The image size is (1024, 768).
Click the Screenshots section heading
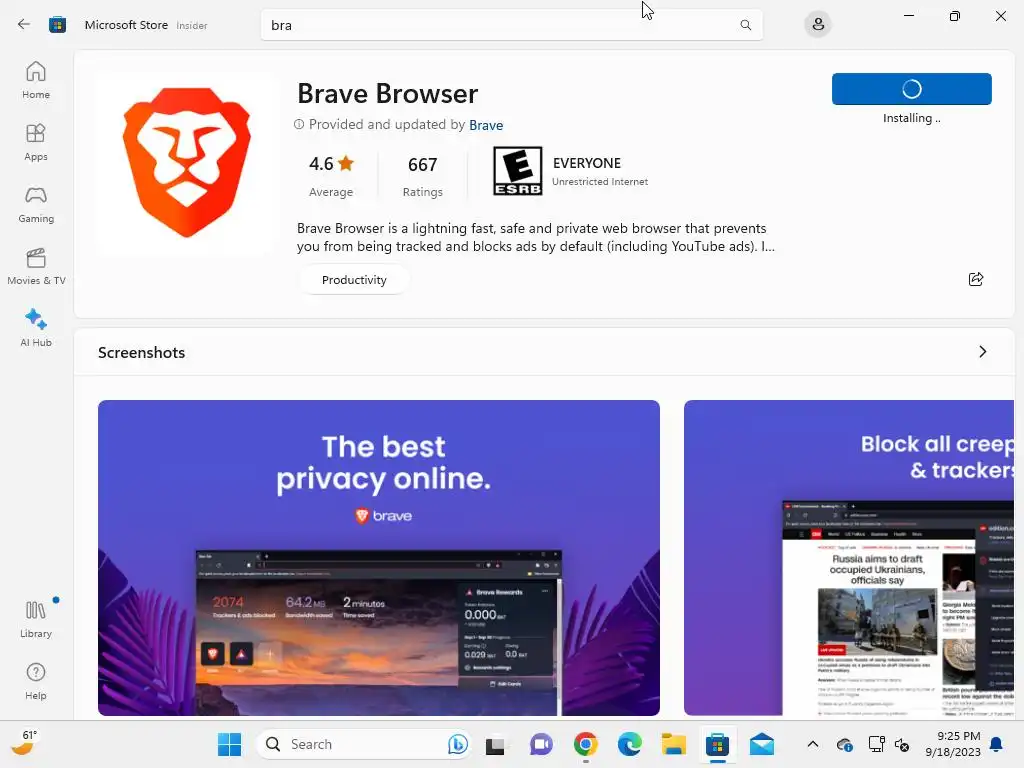[142, 353]
